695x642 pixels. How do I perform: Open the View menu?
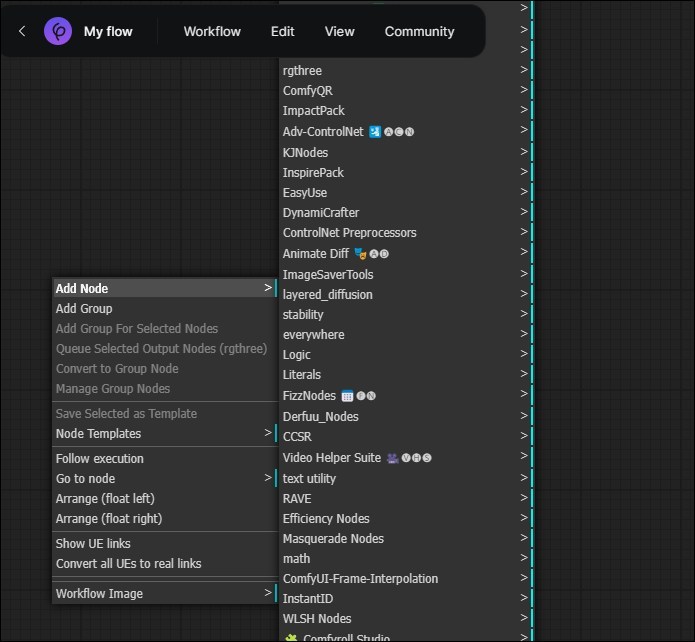coord(340,31)
